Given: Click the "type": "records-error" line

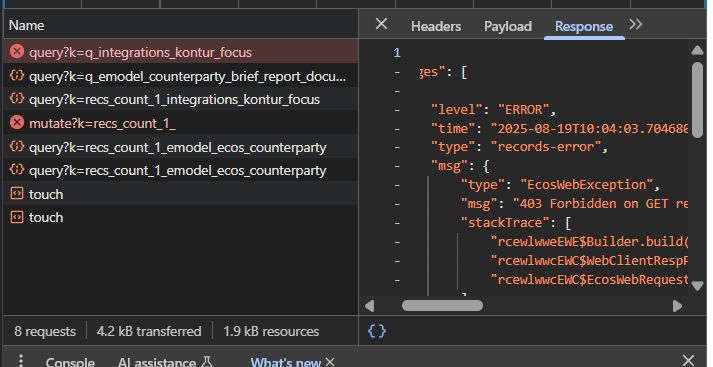Looking at the screenshot, I should [x=519, y=147].
